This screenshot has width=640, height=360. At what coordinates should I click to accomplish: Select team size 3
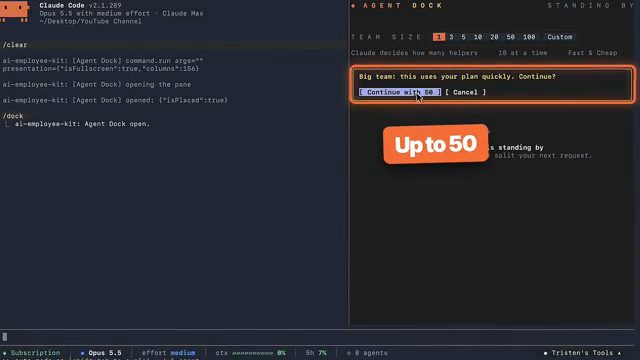click(x=451, y=37)
